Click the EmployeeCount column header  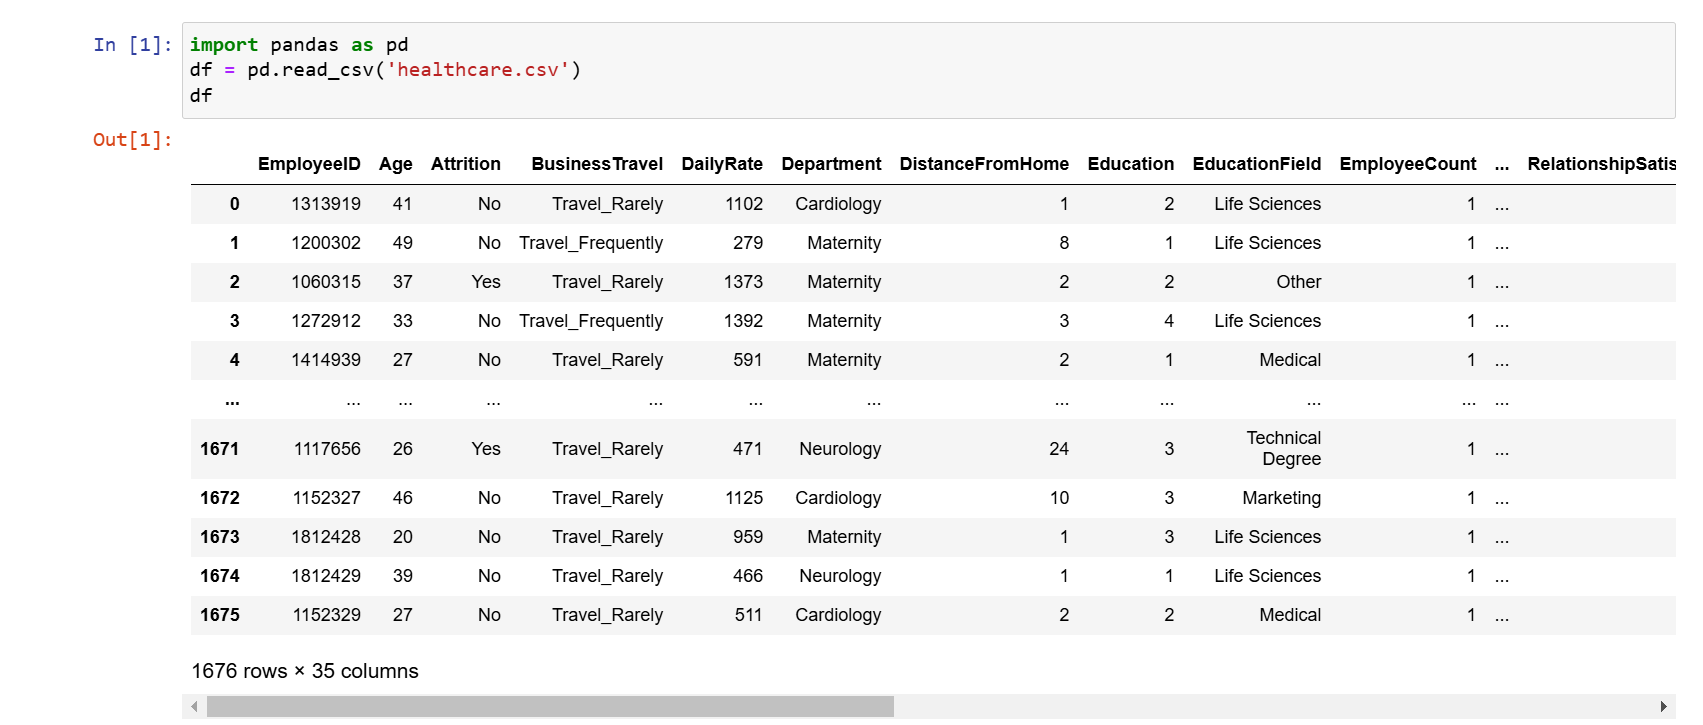pyautogui.click(x=1407, y=164)
